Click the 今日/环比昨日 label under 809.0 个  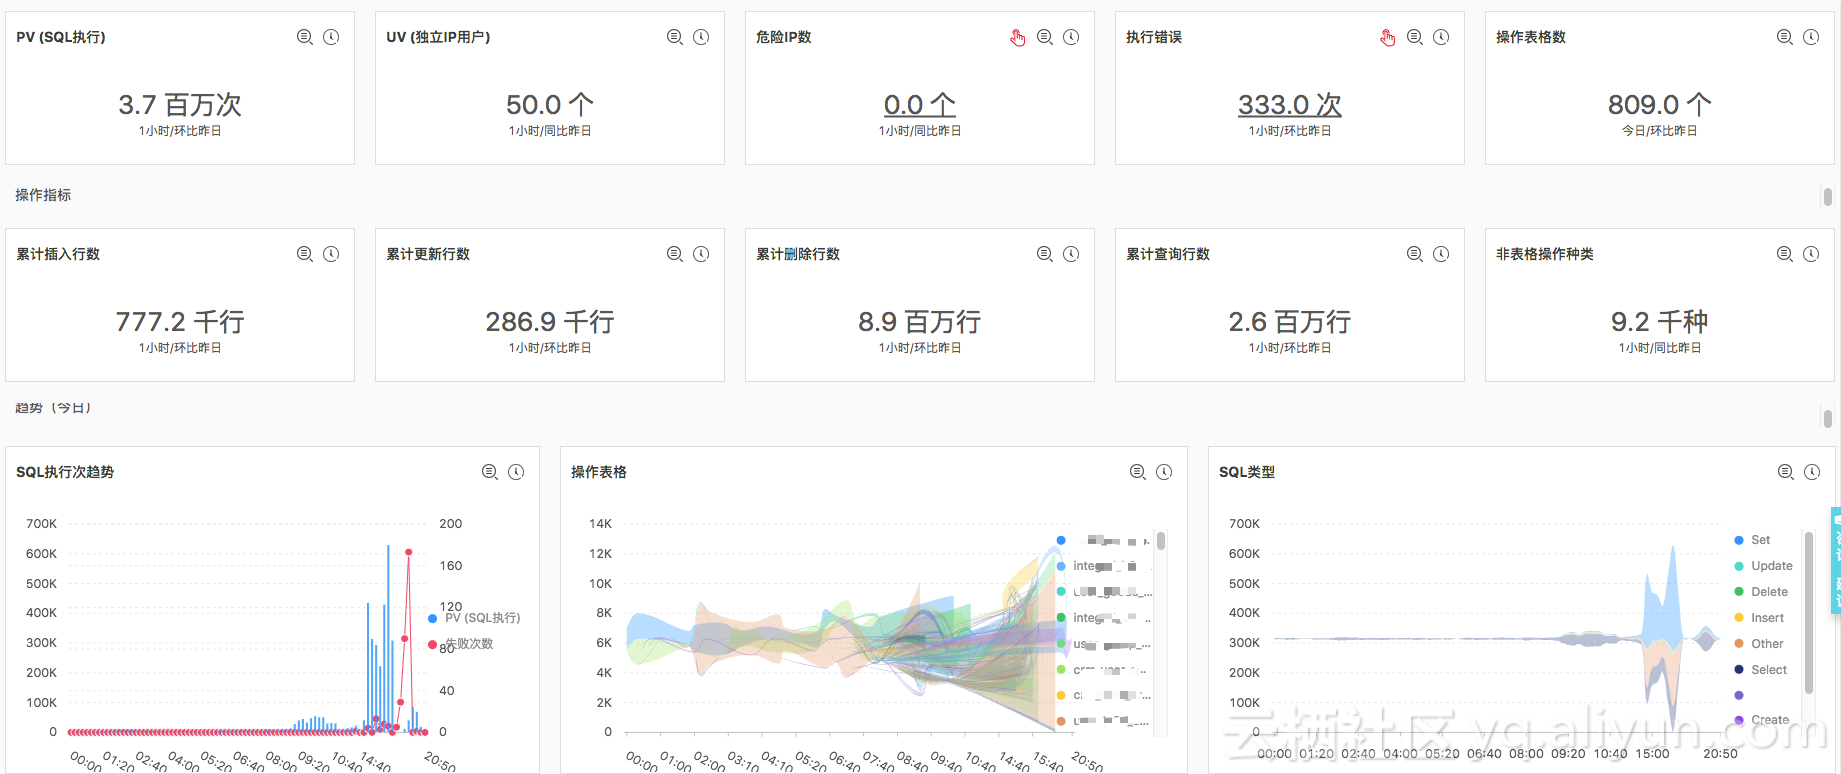pos(1660,131)
